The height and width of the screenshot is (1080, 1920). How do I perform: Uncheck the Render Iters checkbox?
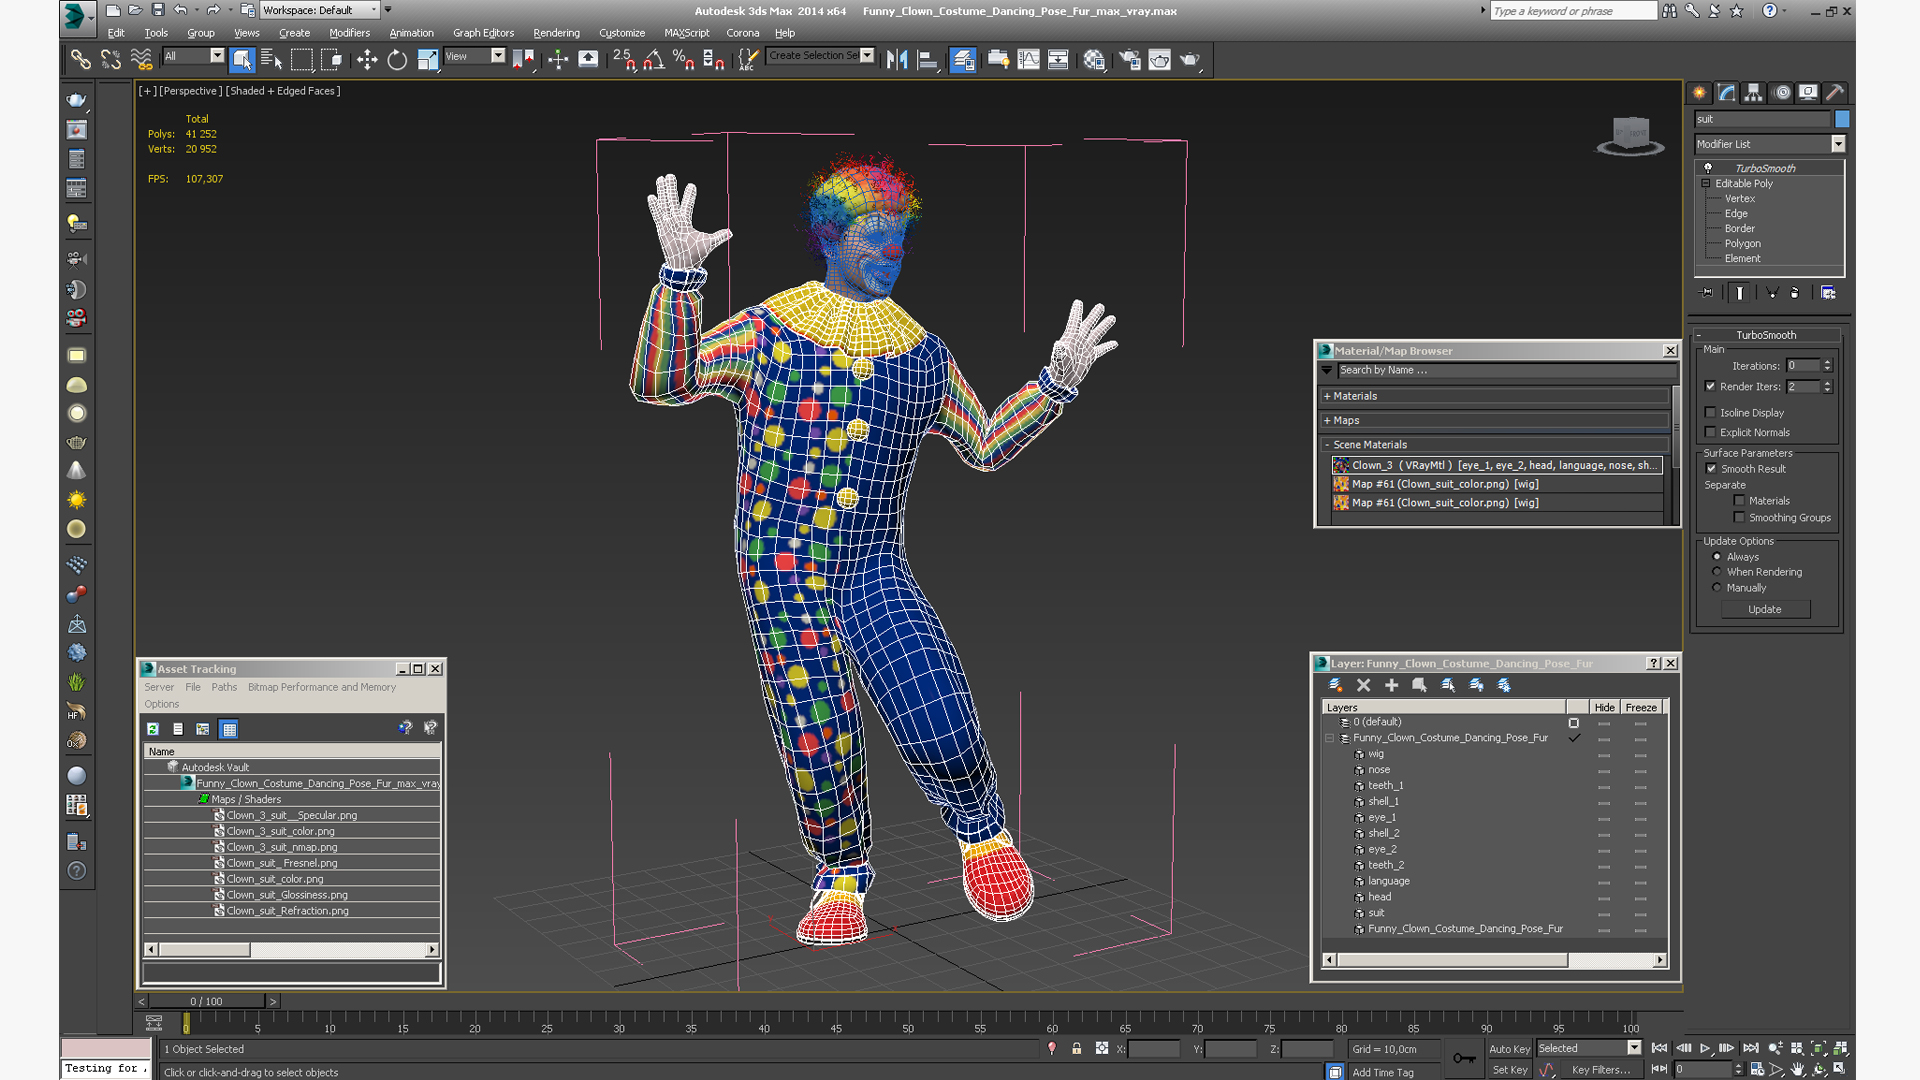tap(1710, 386)
